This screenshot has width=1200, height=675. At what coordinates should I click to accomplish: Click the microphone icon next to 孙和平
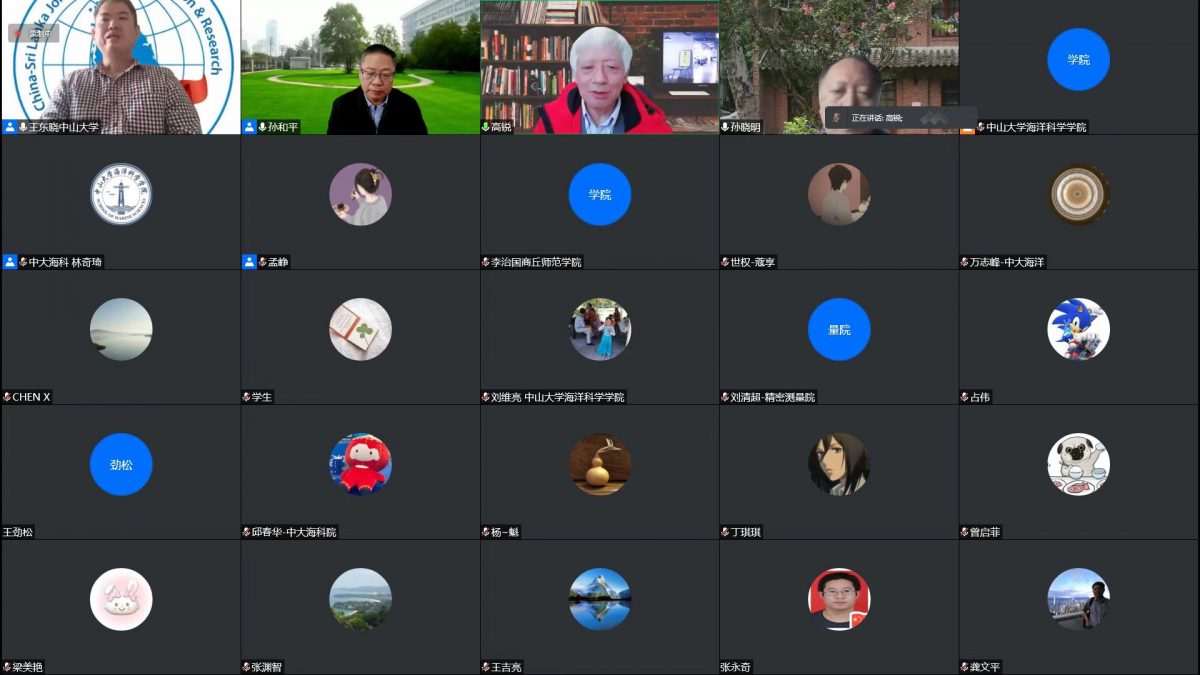tap(262, 127)
